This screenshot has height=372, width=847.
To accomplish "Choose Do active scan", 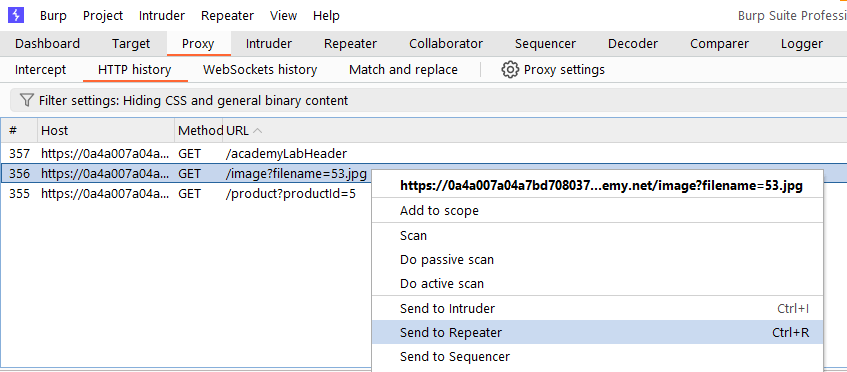I will (x=597, y=283).
